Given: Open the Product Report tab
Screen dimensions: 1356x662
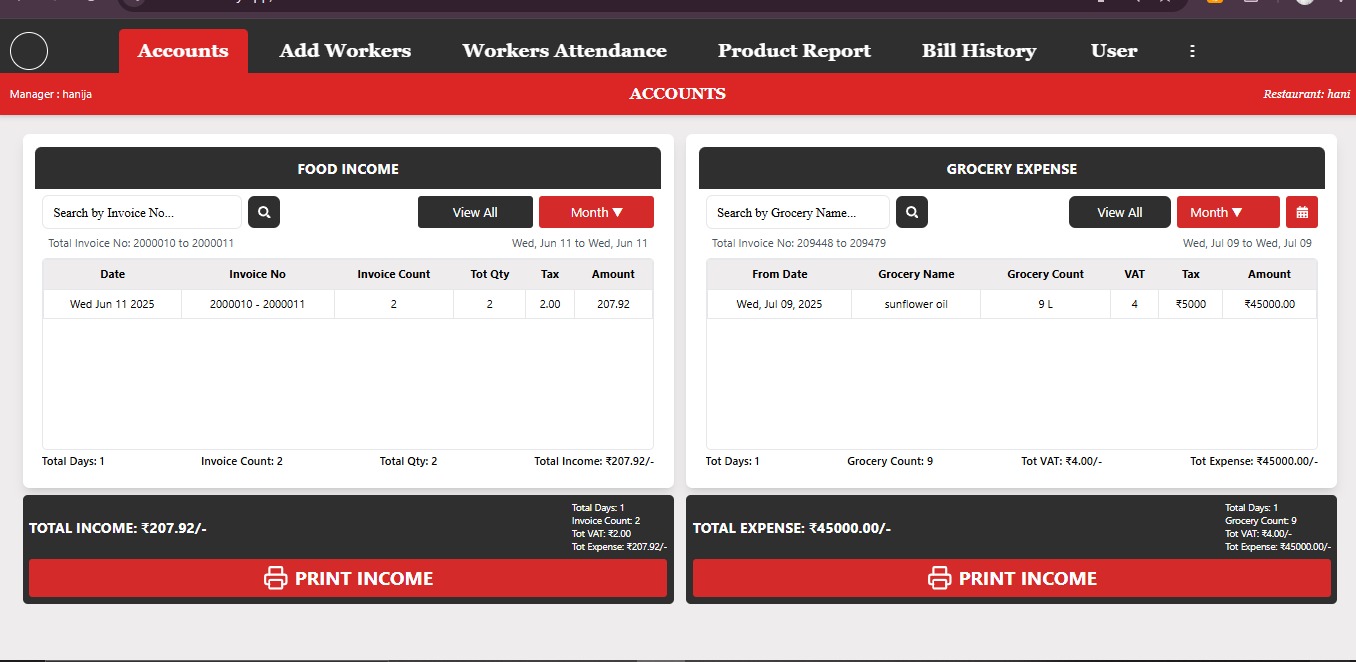Looking at the screenshot, I should 794,51.
